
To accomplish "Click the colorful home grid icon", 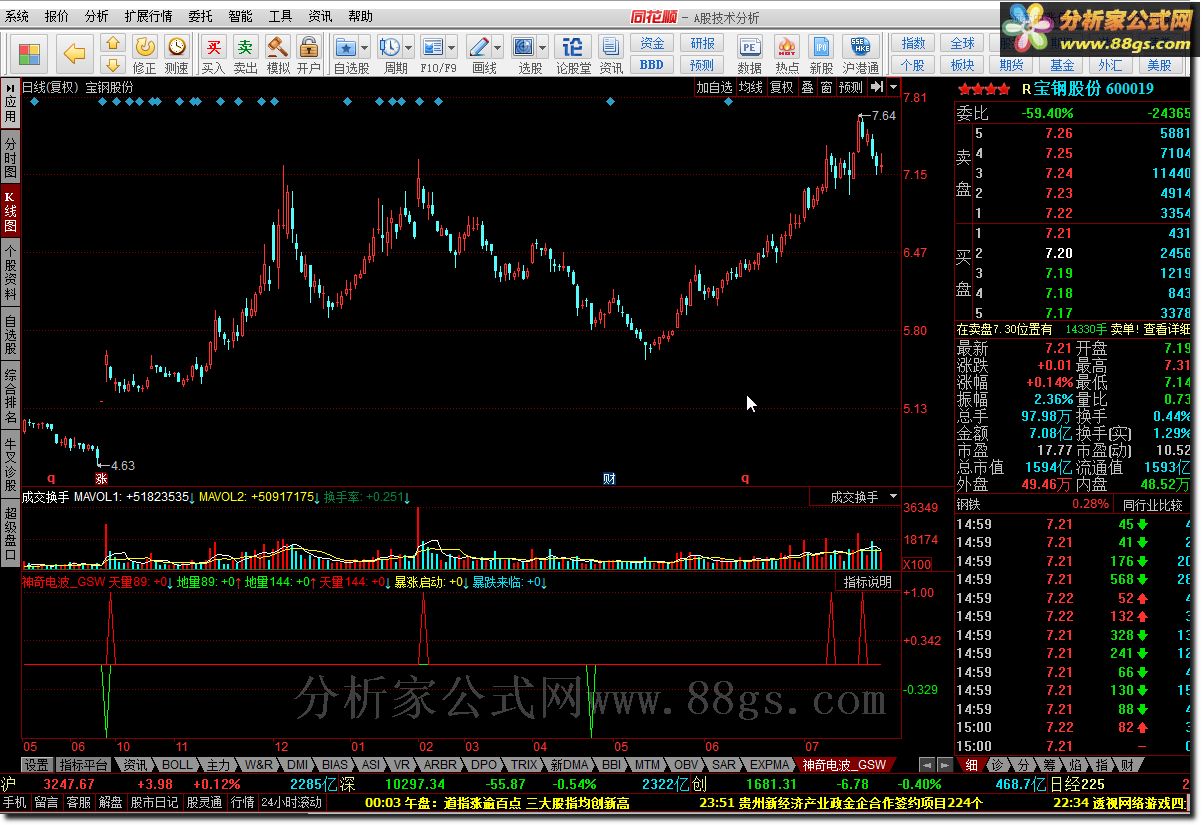I will click(29, 54).
